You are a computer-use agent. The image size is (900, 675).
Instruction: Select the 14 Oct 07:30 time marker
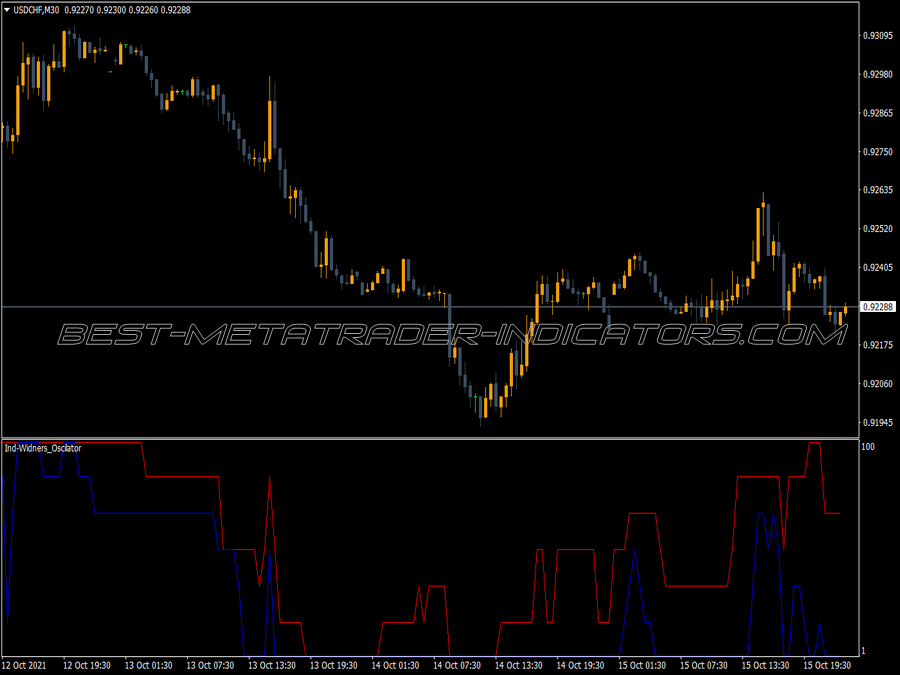click(457, 665)
